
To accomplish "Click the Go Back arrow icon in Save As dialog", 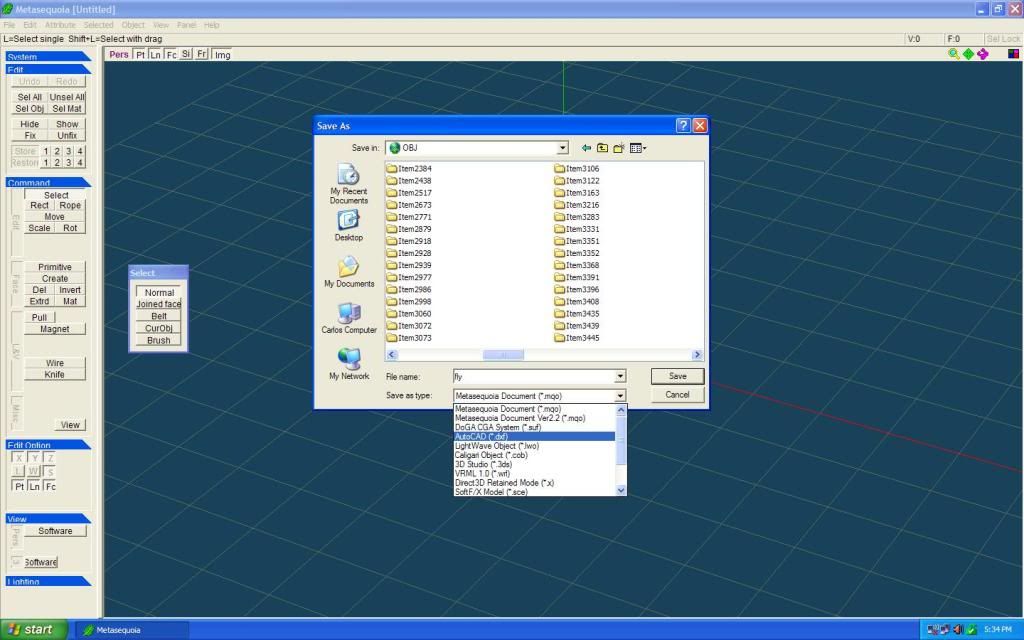I will pyautogui.click(x=587, y=148).
